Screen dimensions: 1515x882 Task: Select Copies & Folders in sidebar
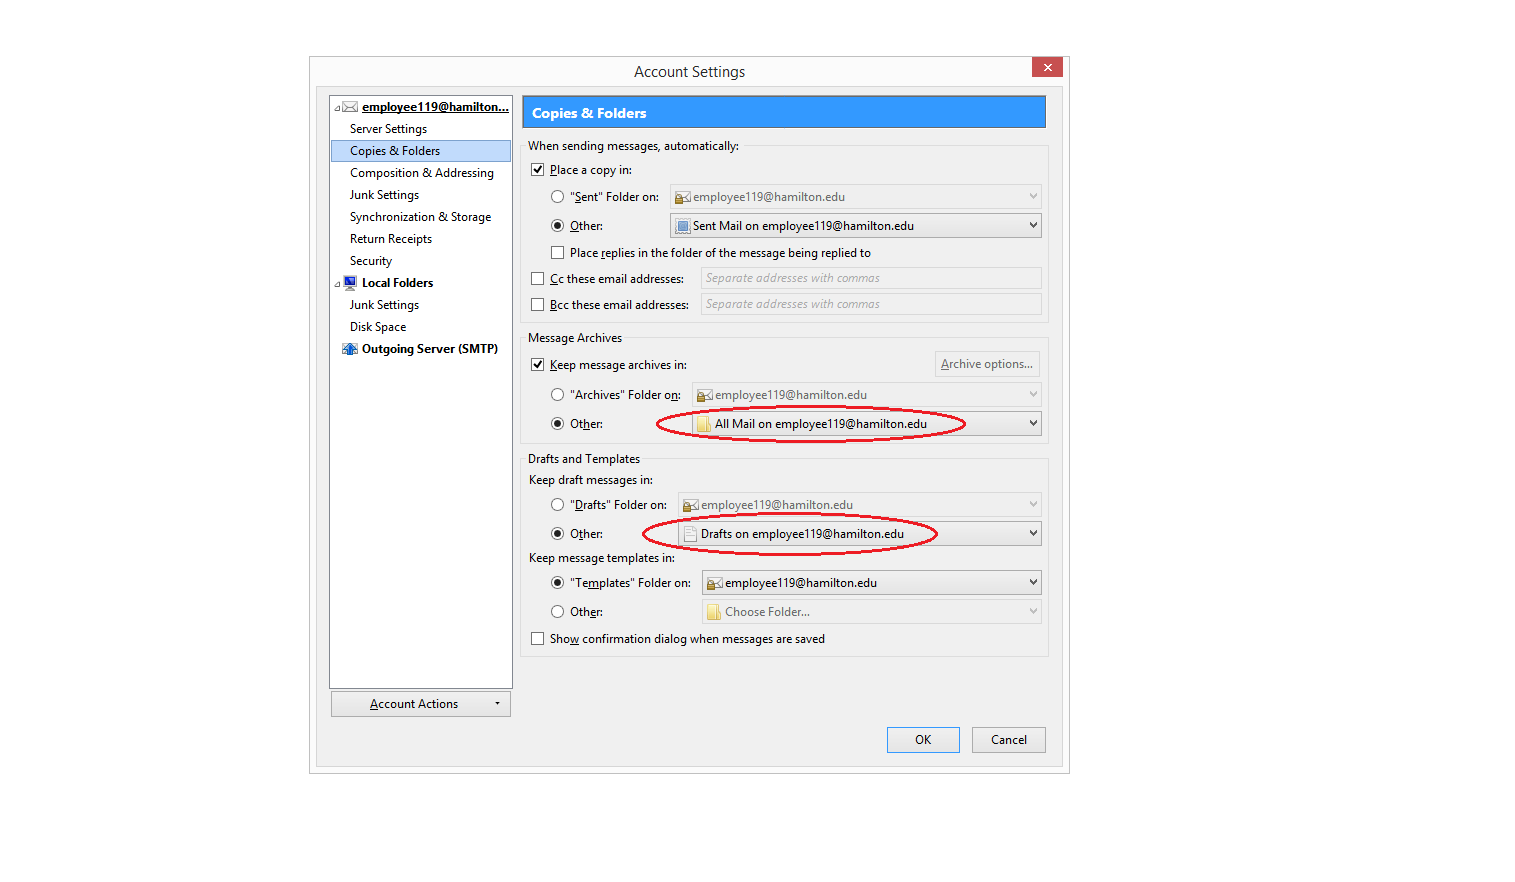click(421, 151)
